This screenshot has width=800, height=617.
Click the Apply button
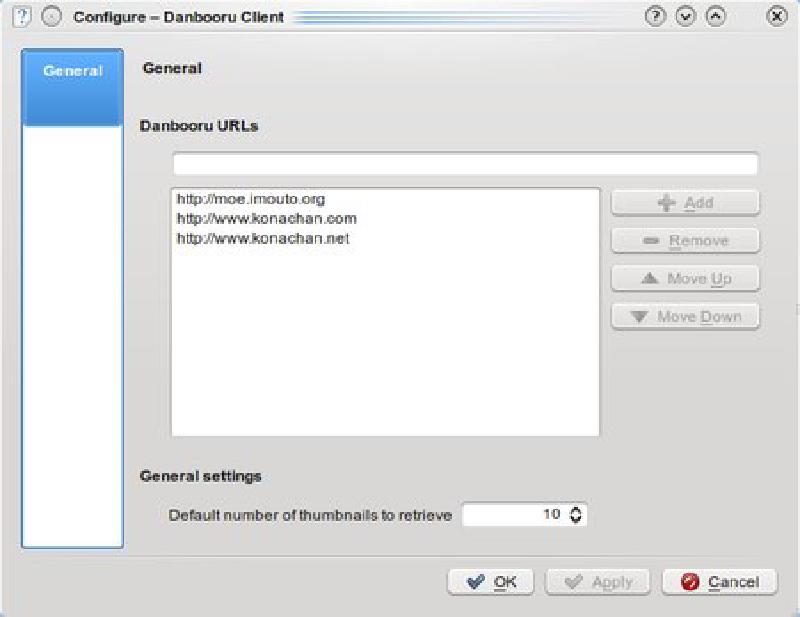point(597,582)
